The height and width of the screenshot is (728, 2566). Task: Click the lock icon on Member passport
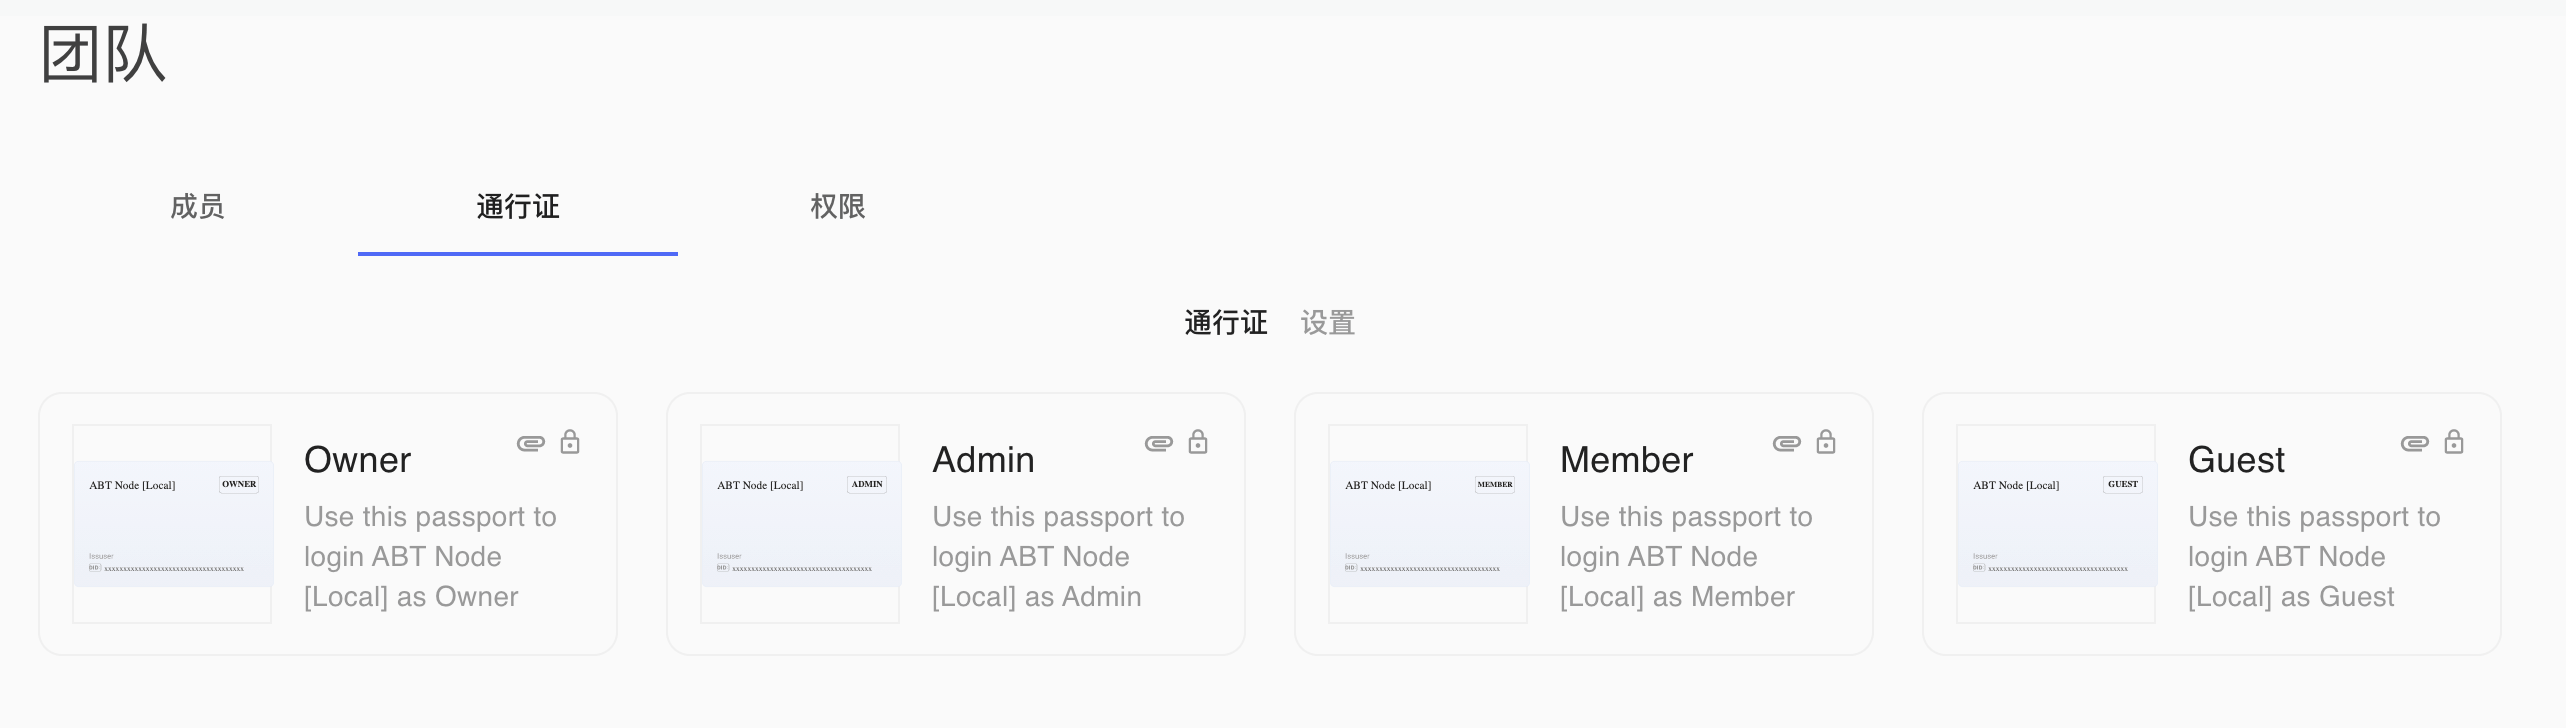(x=1826, y=442)
